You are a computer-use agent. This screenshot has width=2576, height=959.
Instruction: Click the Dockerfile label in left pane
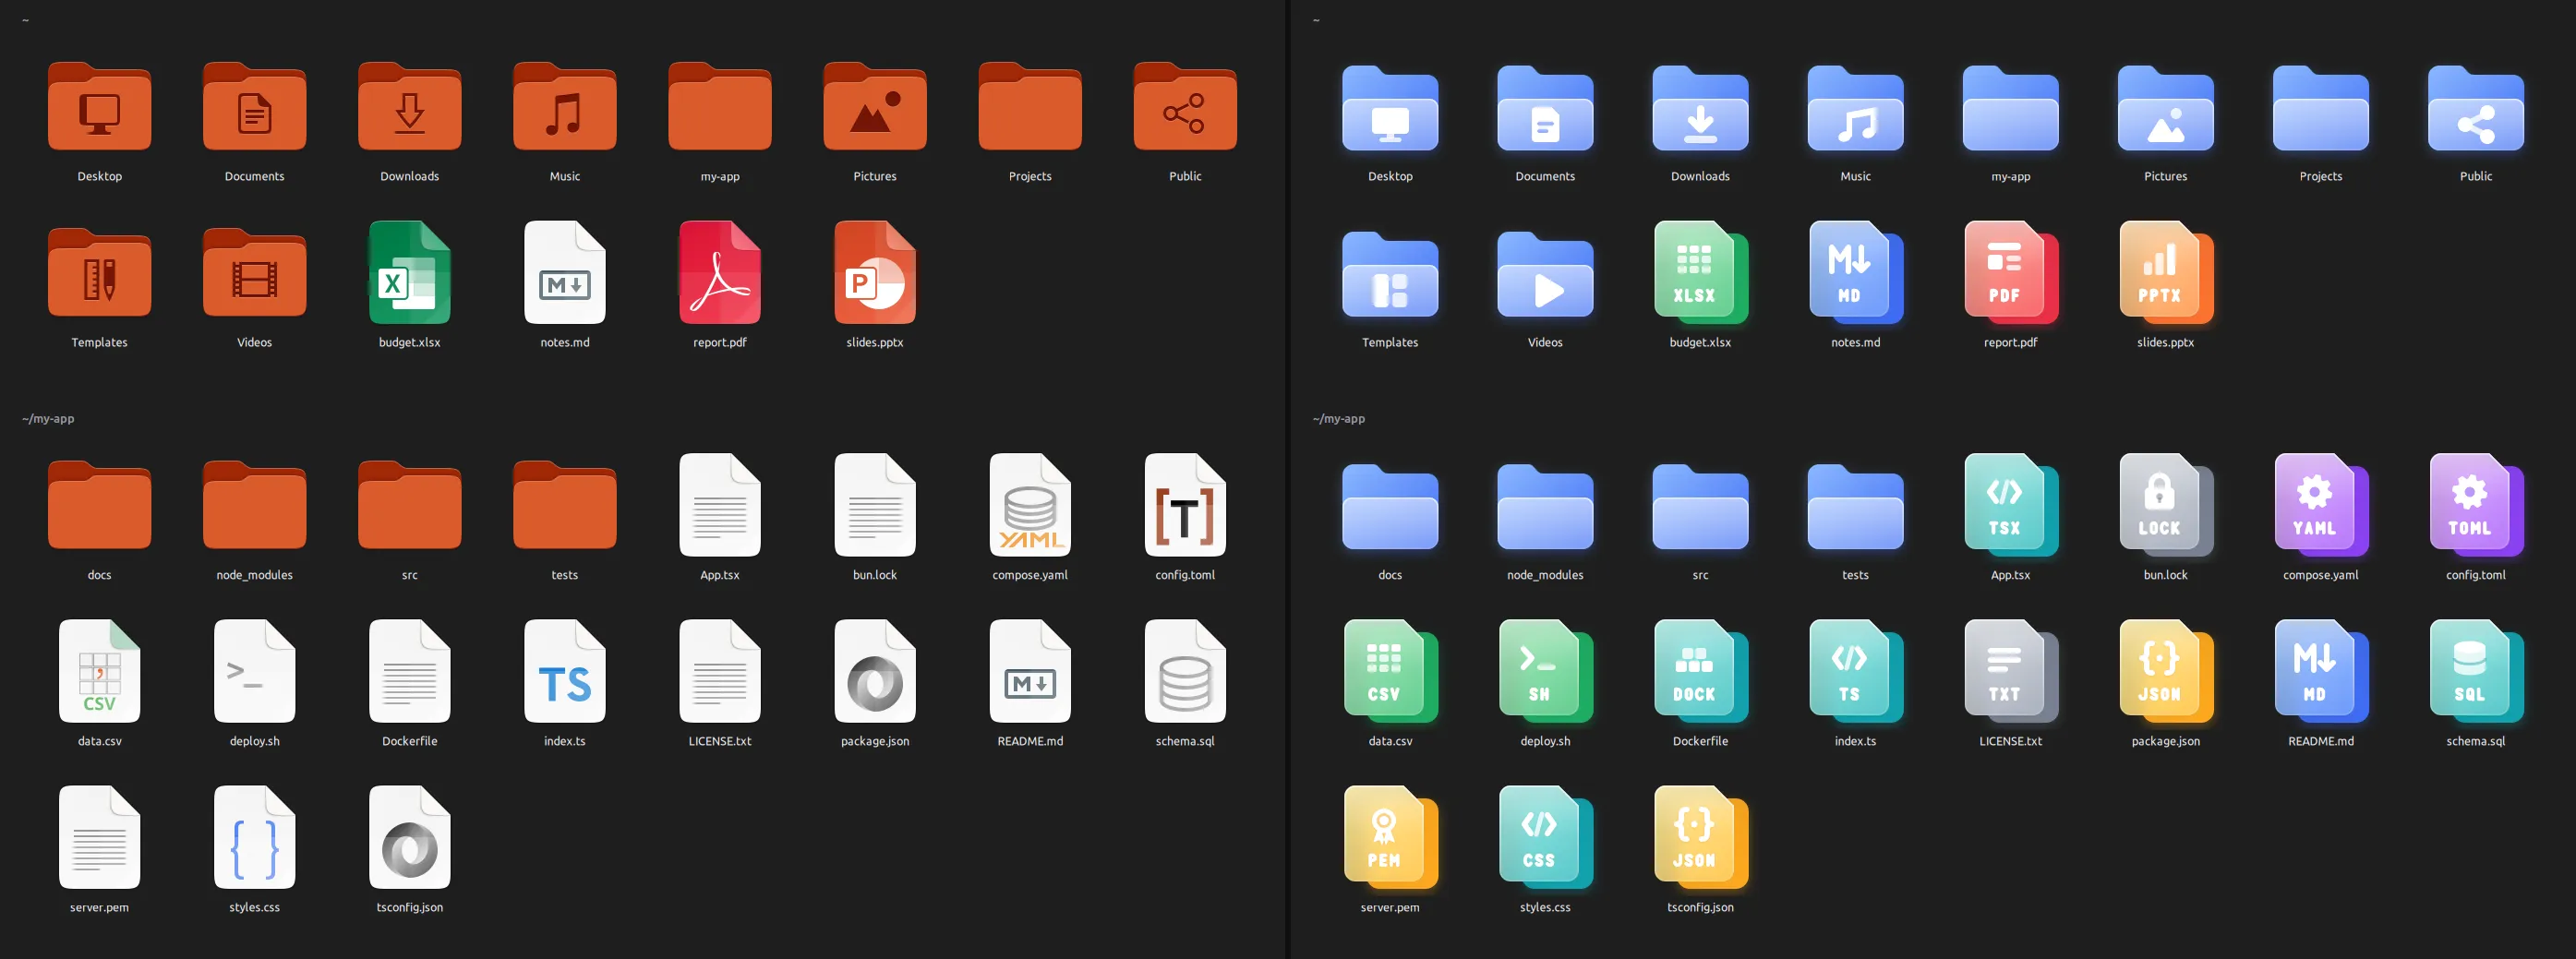pyautogui.click(x=409, y=741)
